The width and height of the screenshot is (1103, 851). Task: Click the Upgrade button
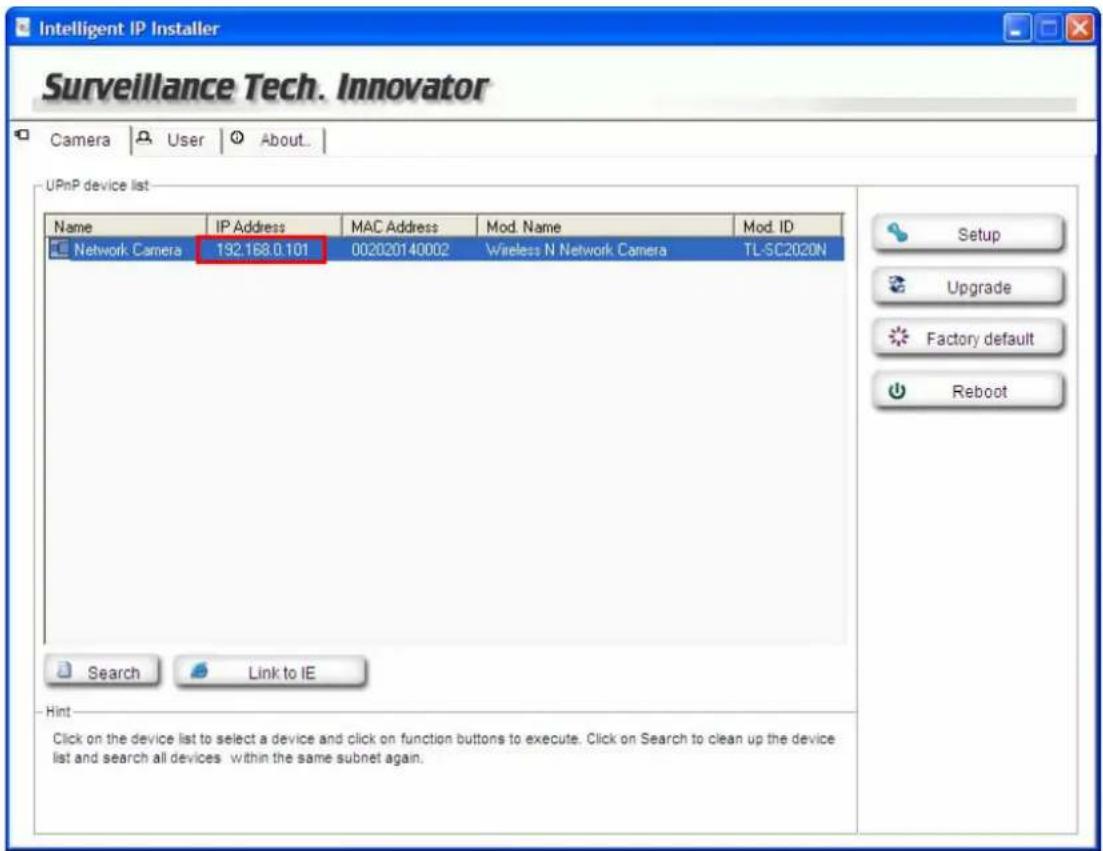[x=968, y=286]
